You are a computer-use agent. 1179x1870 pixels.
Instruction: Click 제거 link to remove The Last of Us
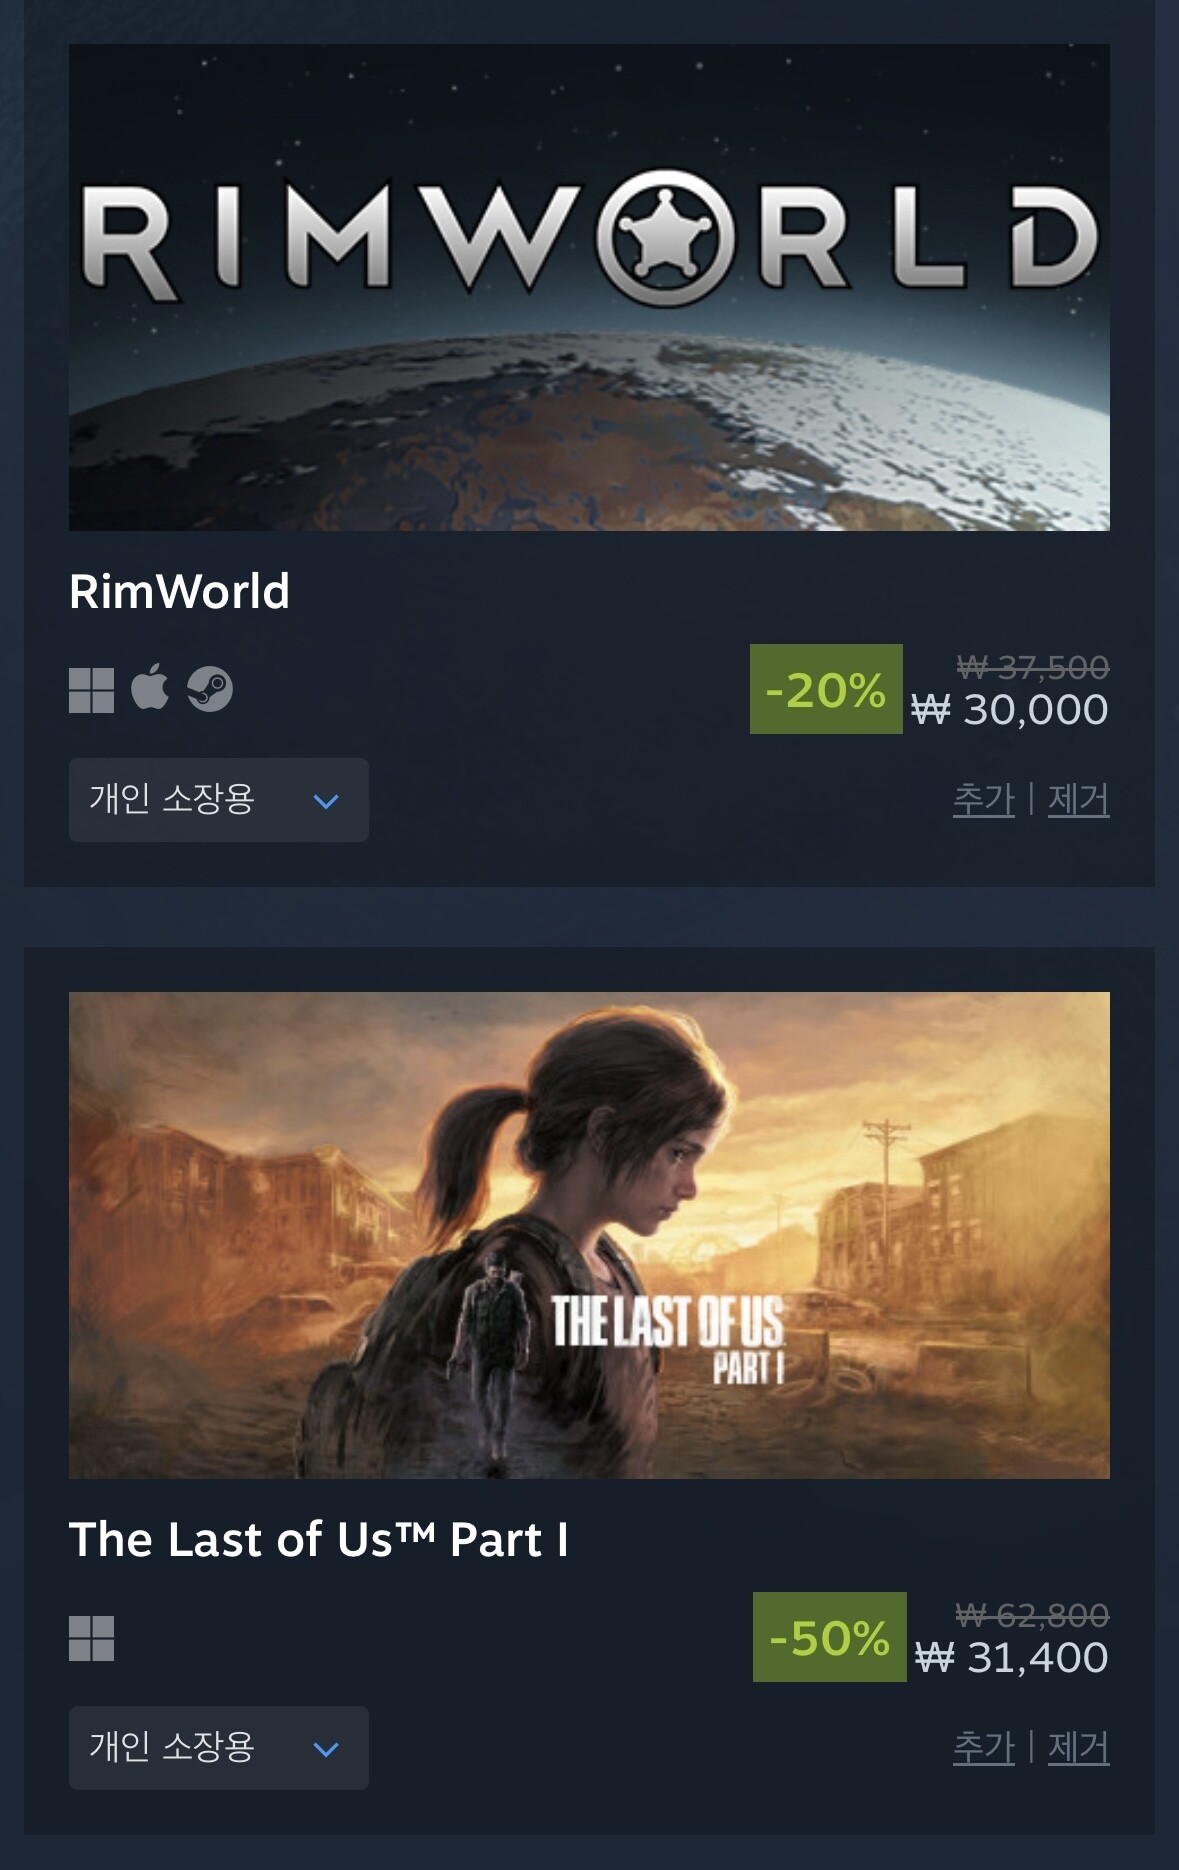[1078, 1748]
